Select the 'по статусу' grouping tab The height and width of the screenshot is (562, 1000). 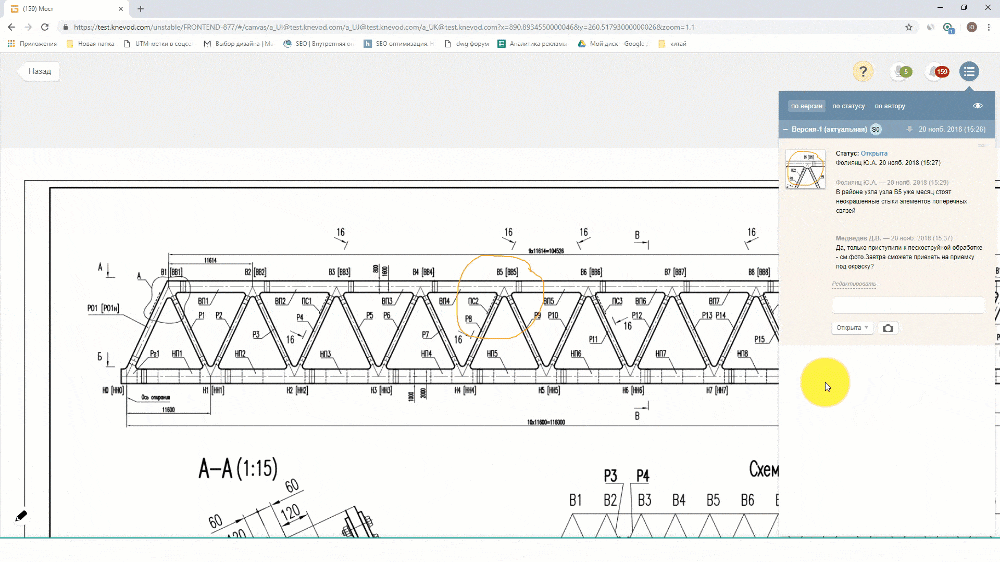point(848,106)
